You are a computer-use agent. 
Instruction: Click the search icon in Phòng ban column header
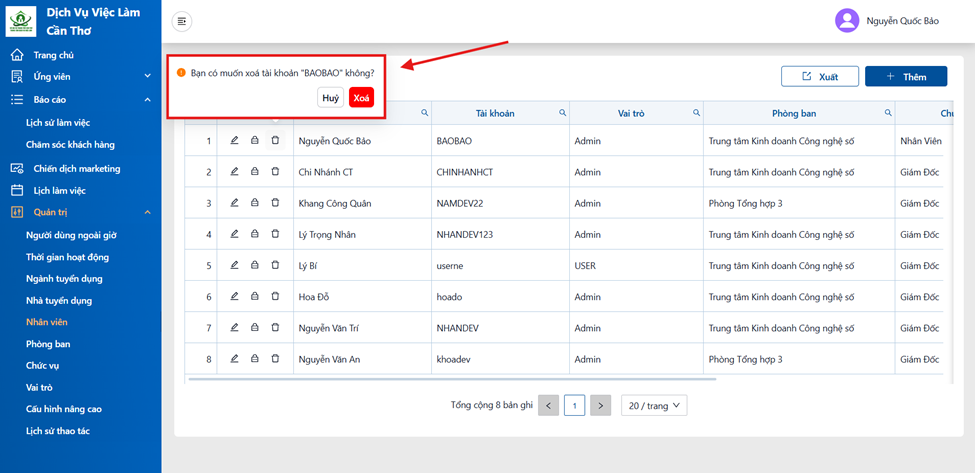(x=888, y=113)
